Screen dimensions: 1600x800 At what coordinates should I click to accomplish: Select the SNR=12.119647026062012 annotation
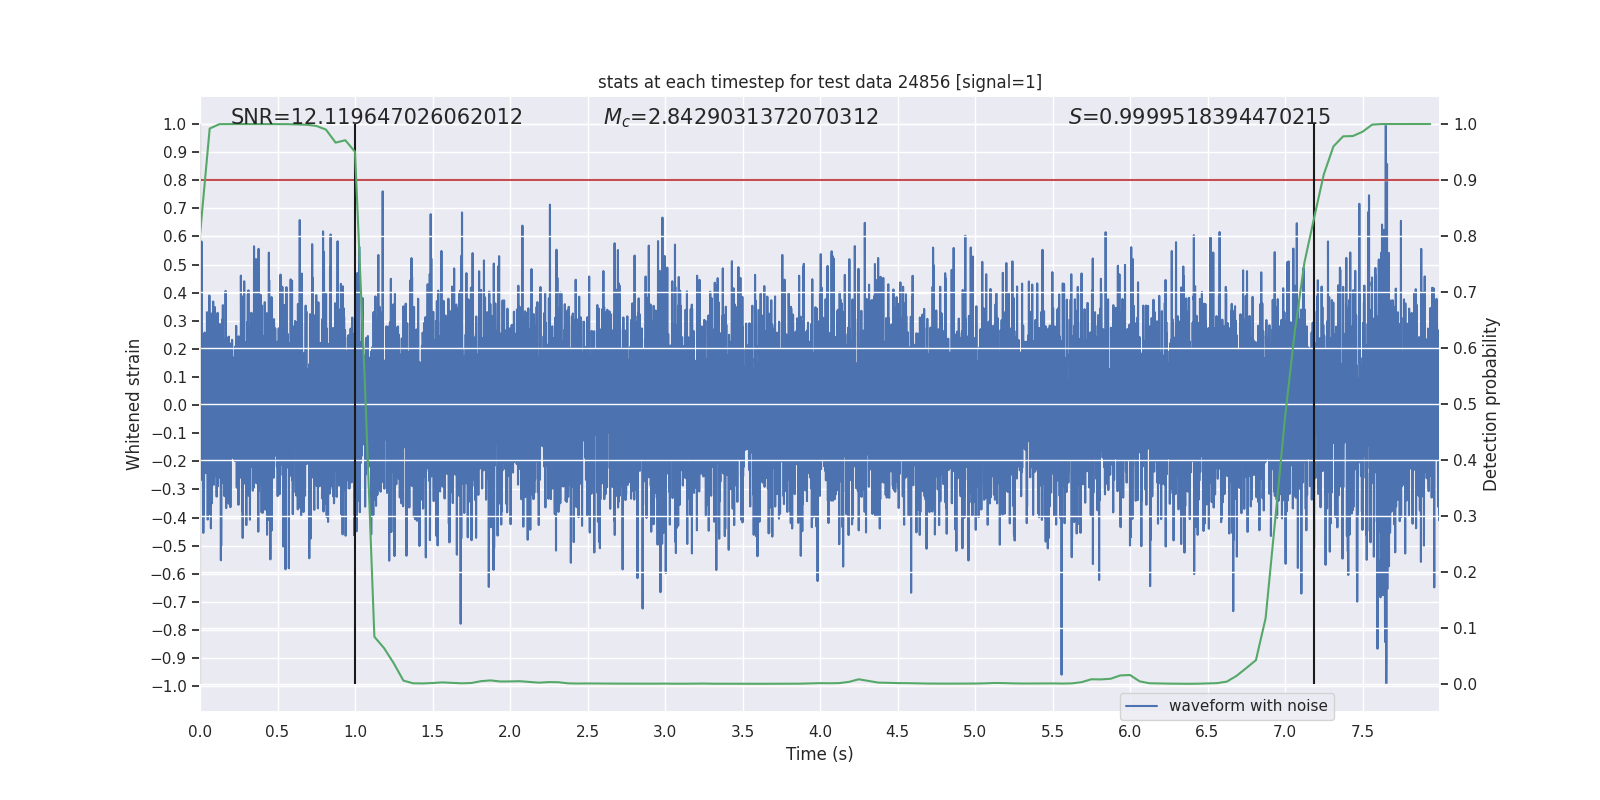point(377,117)
